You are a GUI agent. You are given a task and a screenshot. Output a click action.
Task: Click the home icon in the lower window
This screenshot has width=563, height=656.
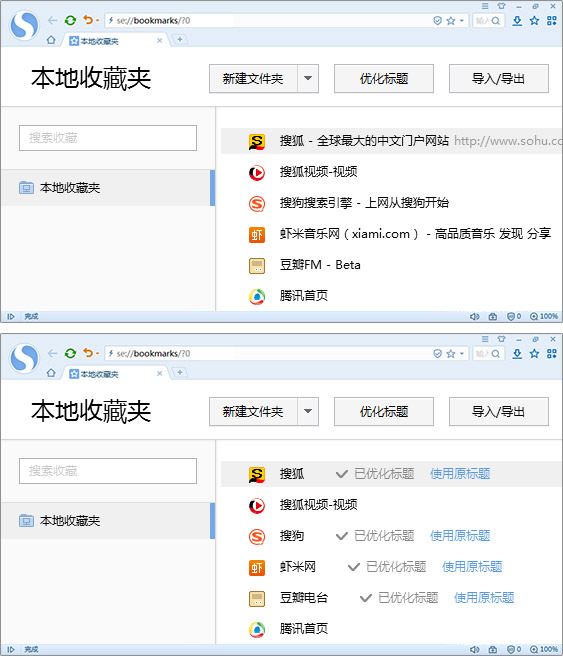point(51,373)
